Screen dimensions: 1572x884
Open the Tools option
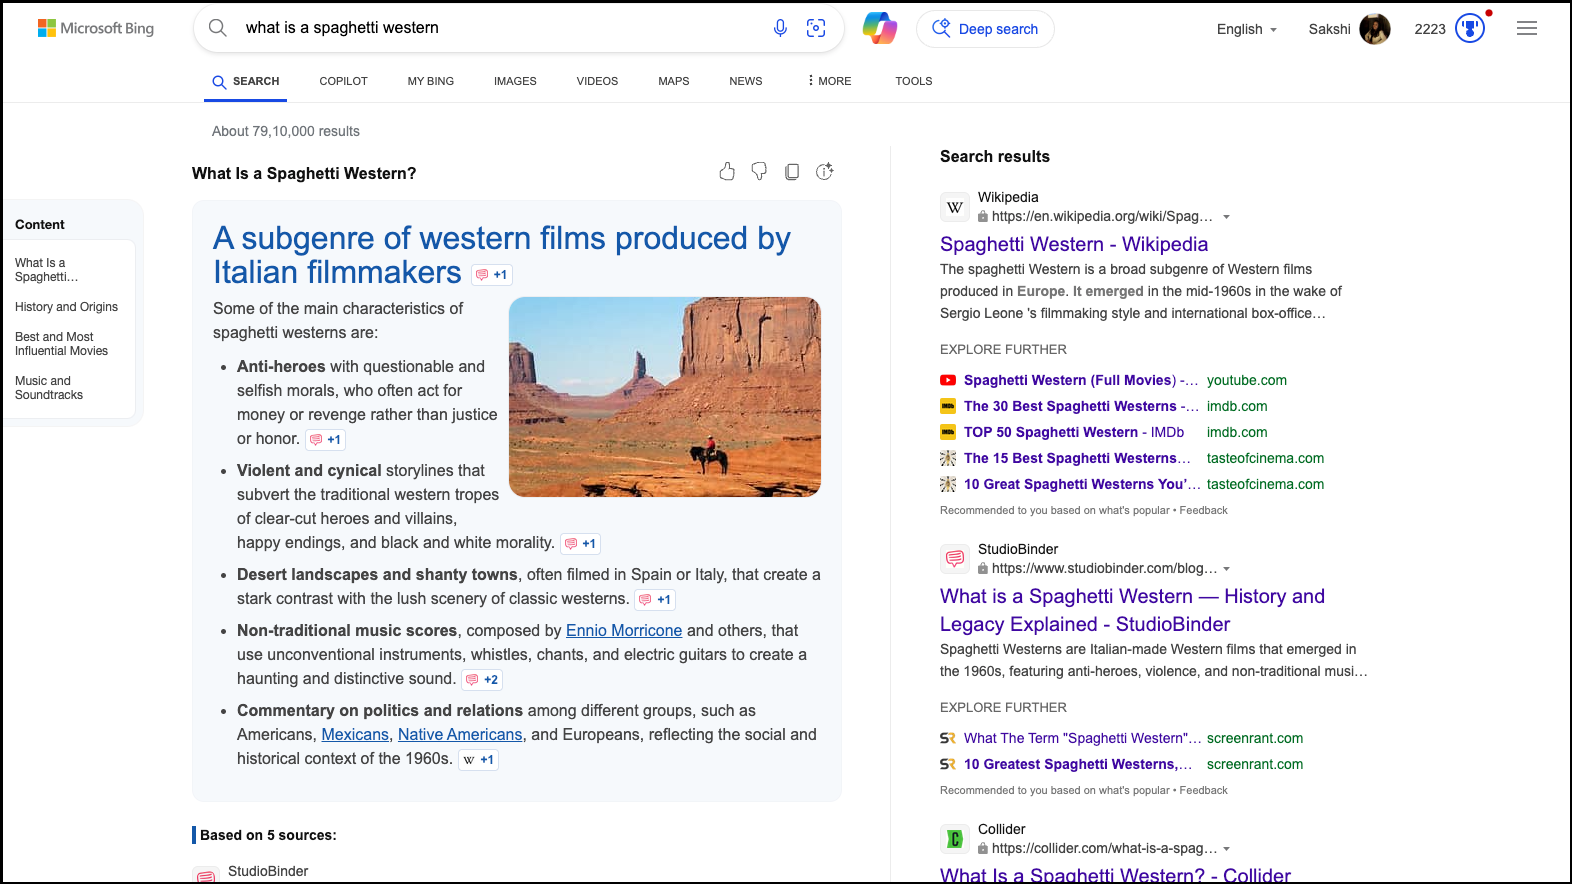[x=914, y=81]
